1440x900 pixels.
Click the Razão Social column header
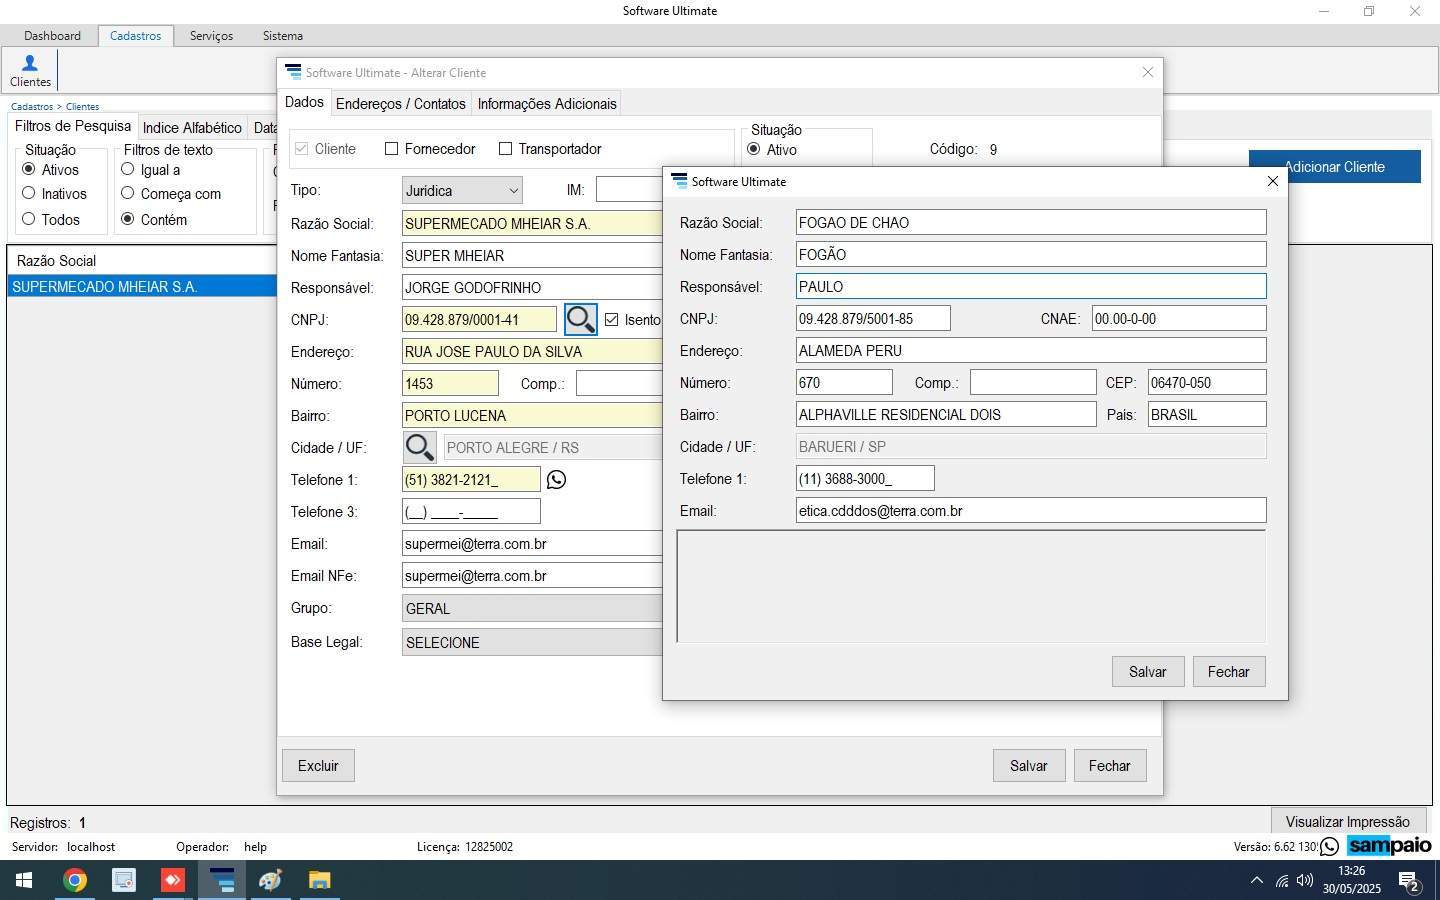(x=142, y=260)
